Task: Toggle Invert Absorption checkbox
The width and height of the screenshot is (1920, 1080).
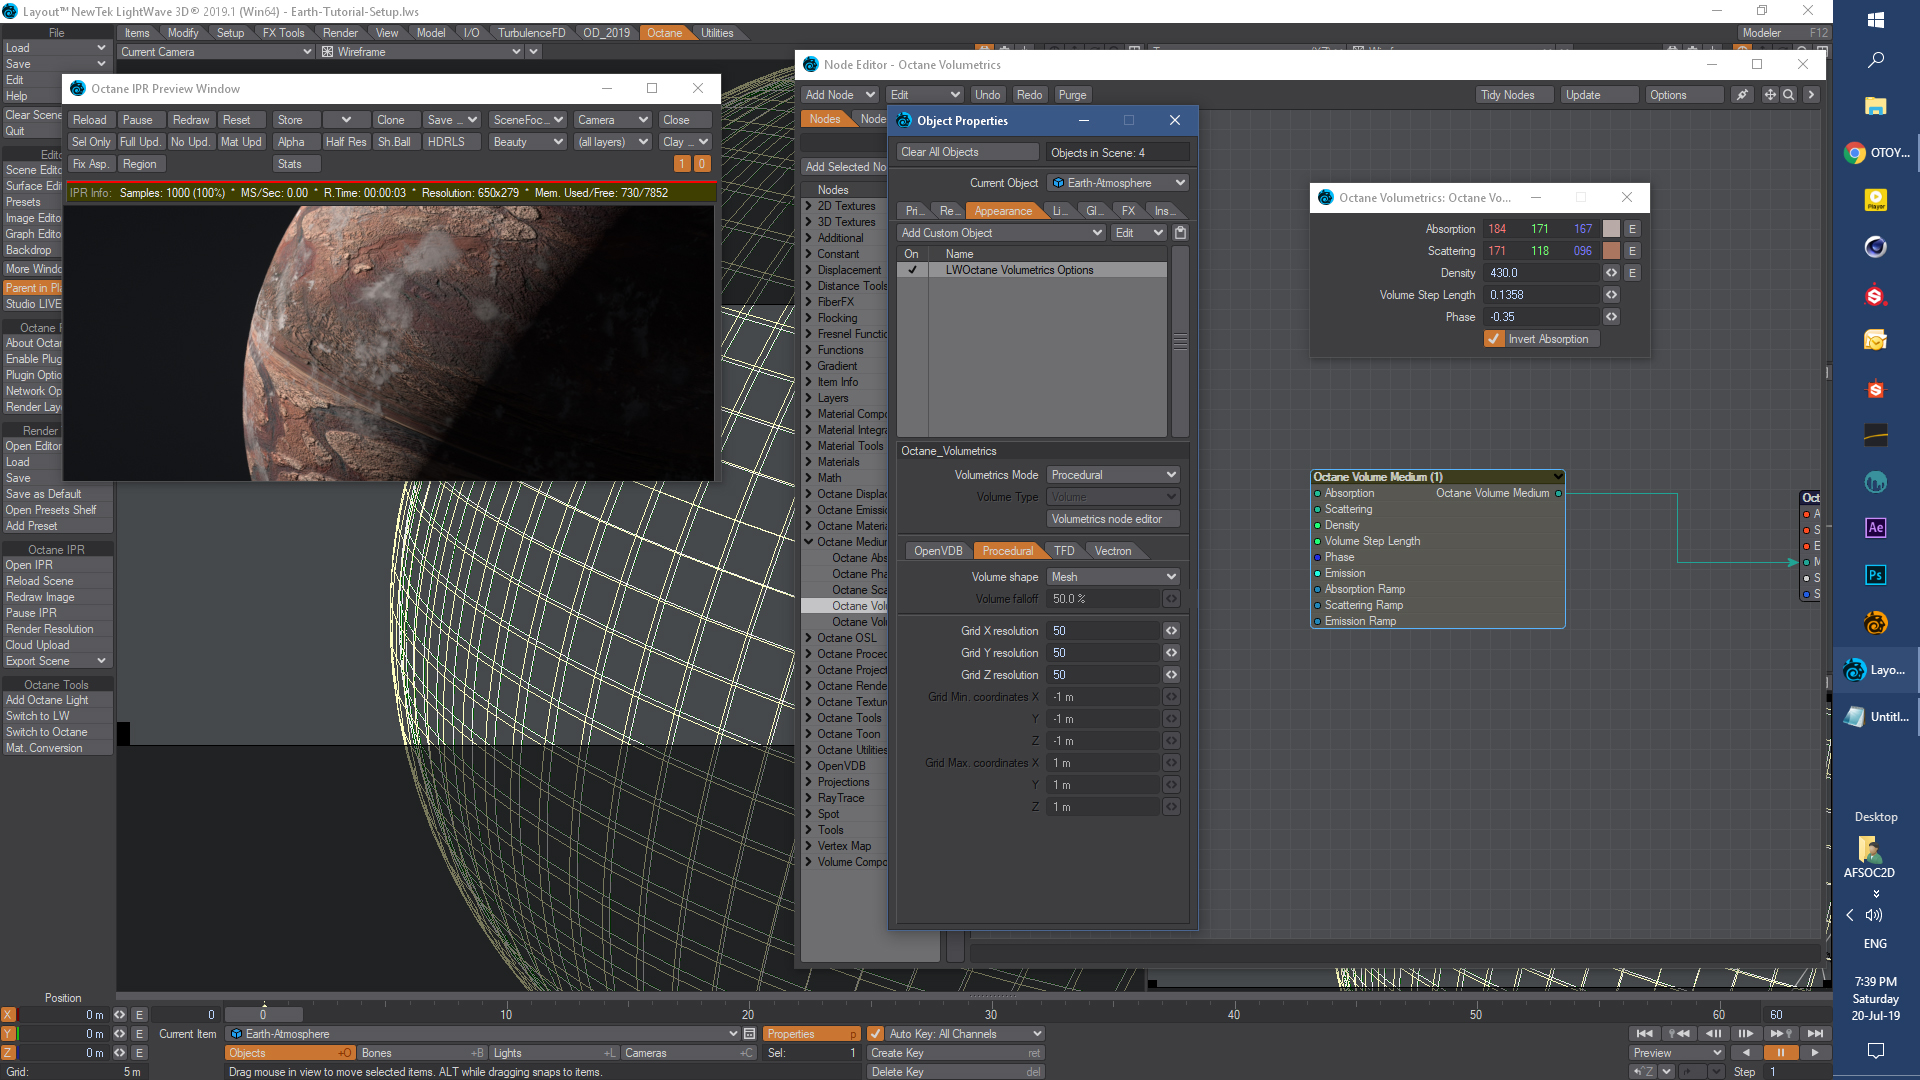Action: point(1494,339)
